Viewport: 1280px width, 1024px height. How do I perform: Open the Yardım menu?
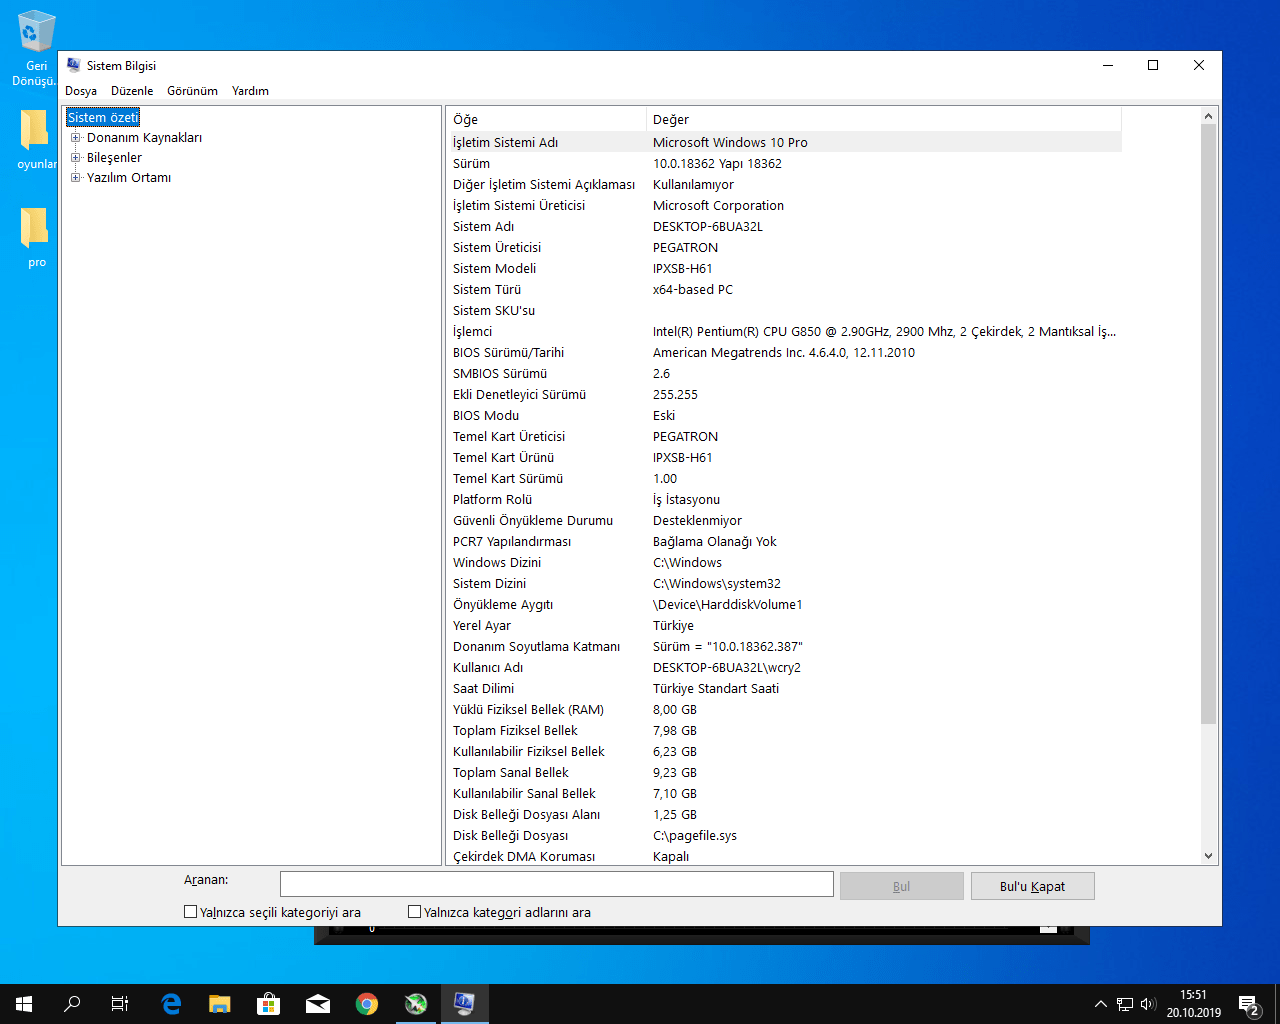(250, 91)
